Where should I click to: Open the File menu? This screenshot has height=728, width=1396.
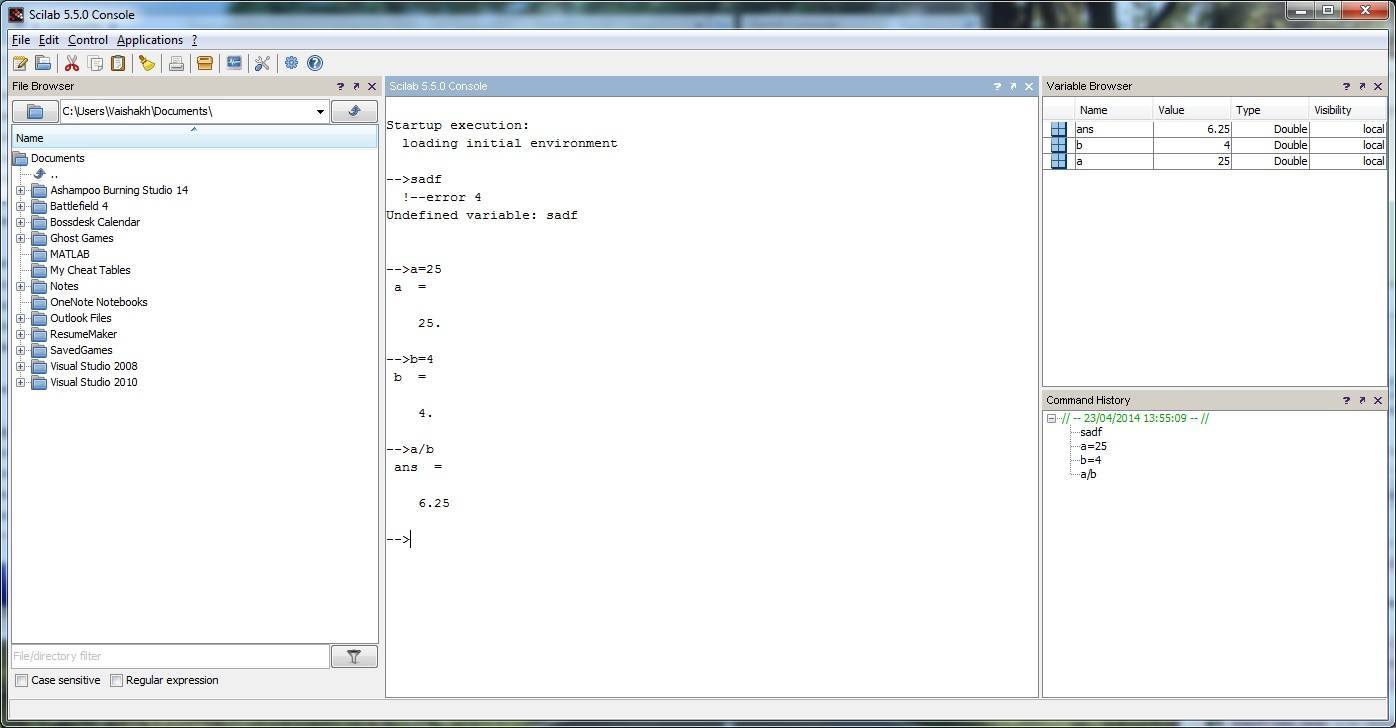click(x=21, y=40)
